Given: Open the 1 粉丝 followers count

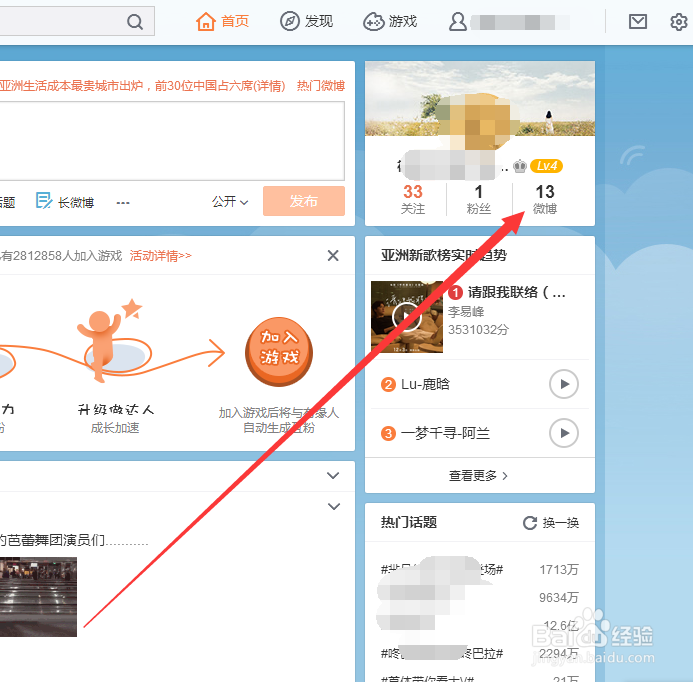Looking at the screenshot, I should [x=479, y=199].
